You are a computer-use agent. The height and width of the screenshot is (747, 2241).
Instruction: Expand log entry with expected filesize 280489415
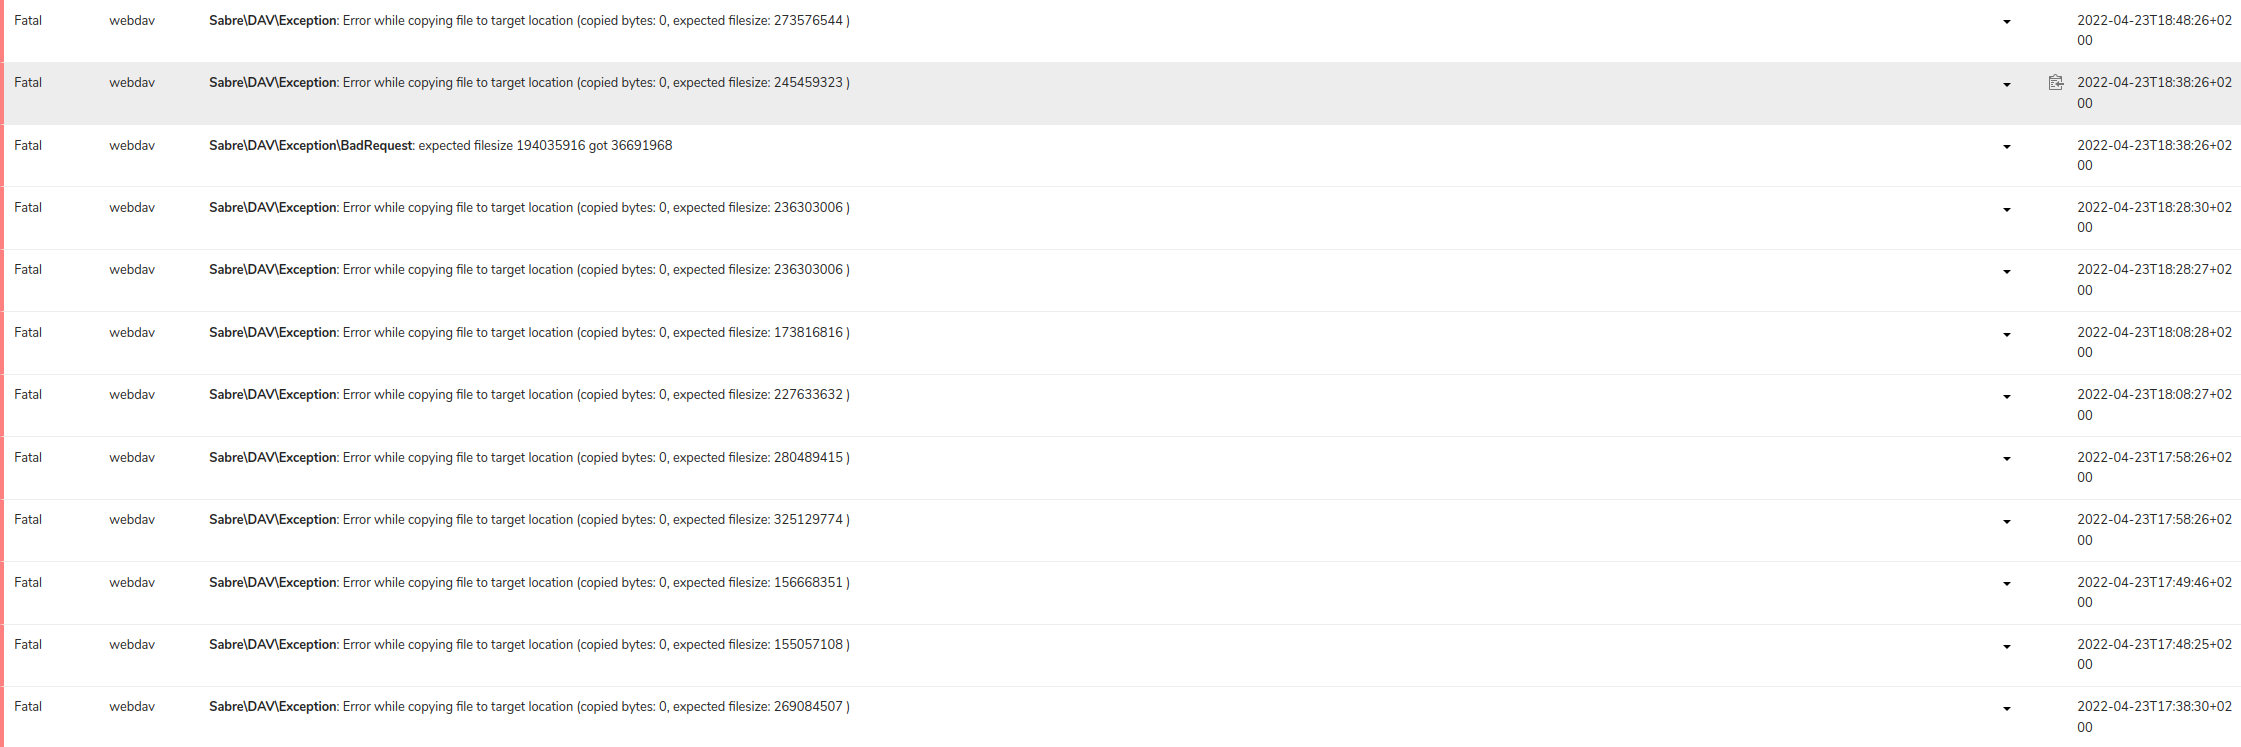(2006, 459)
